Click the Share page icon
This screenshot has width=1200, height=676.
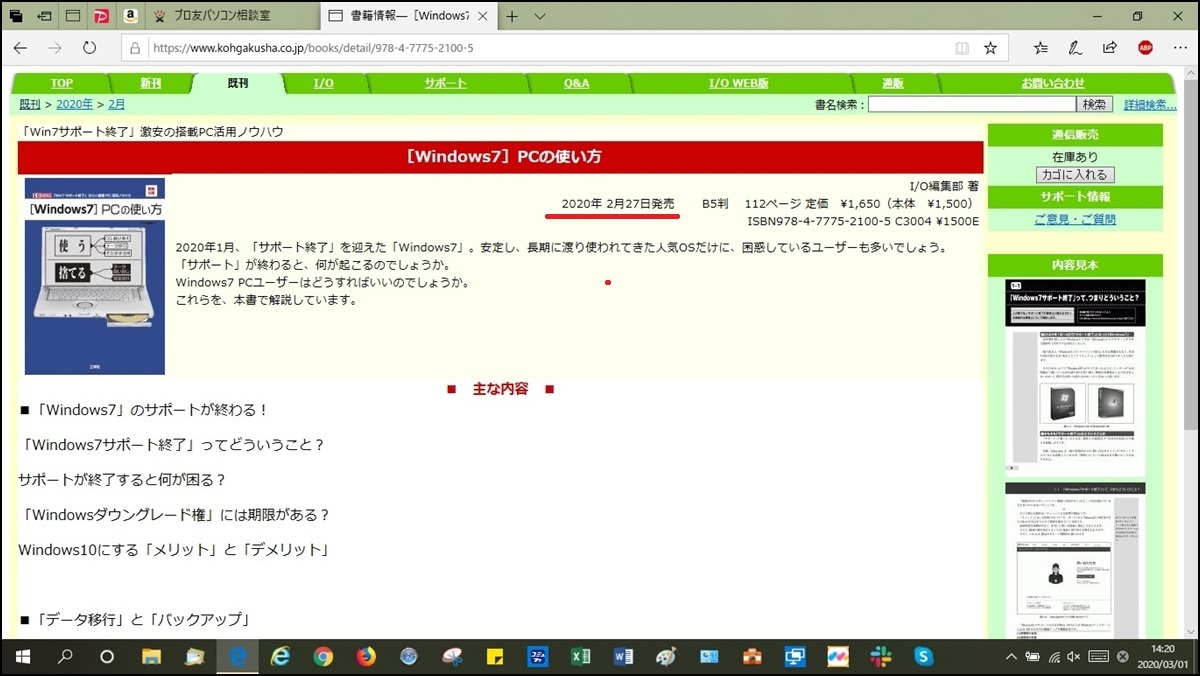(1110, 47)
